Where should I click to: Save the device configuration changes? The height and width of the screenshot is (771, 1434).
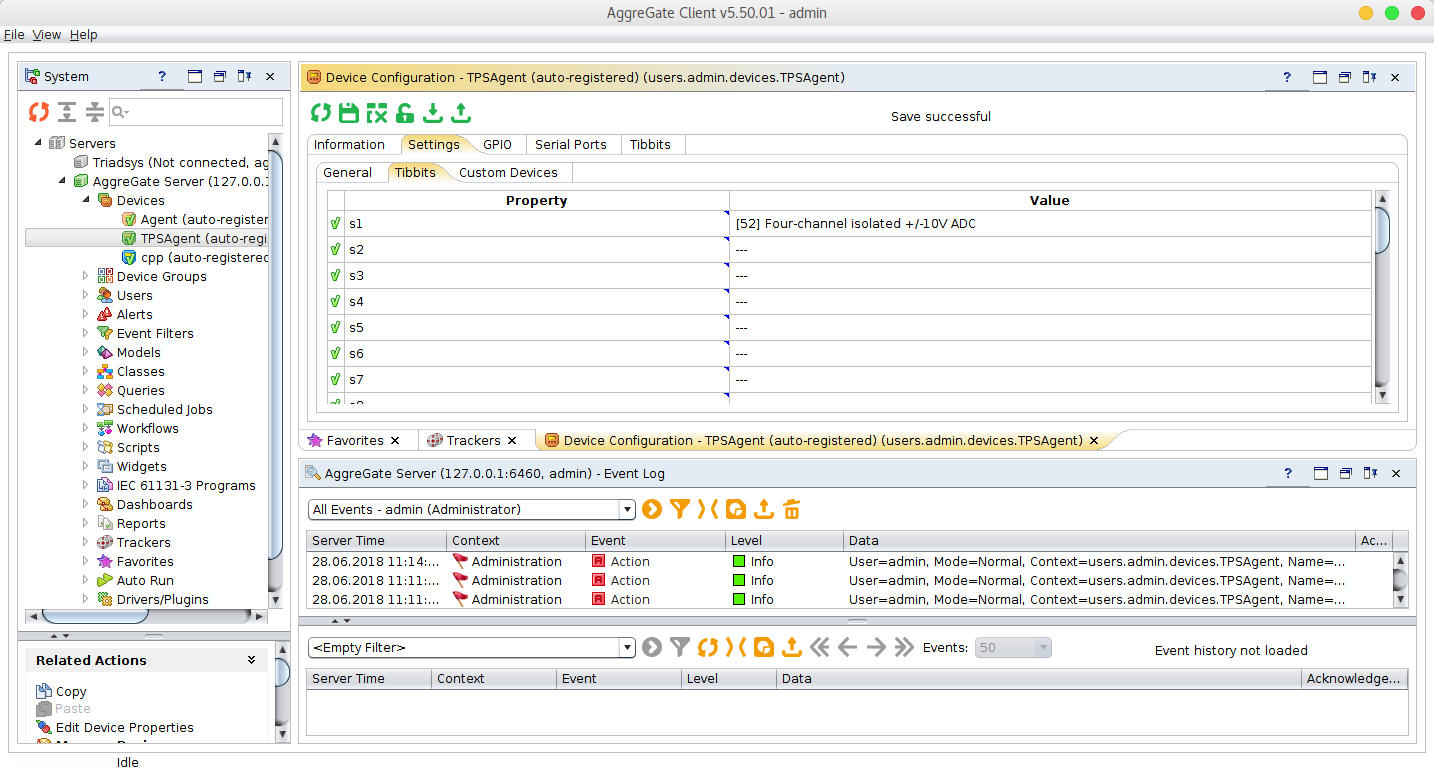[x=348, y=113]
